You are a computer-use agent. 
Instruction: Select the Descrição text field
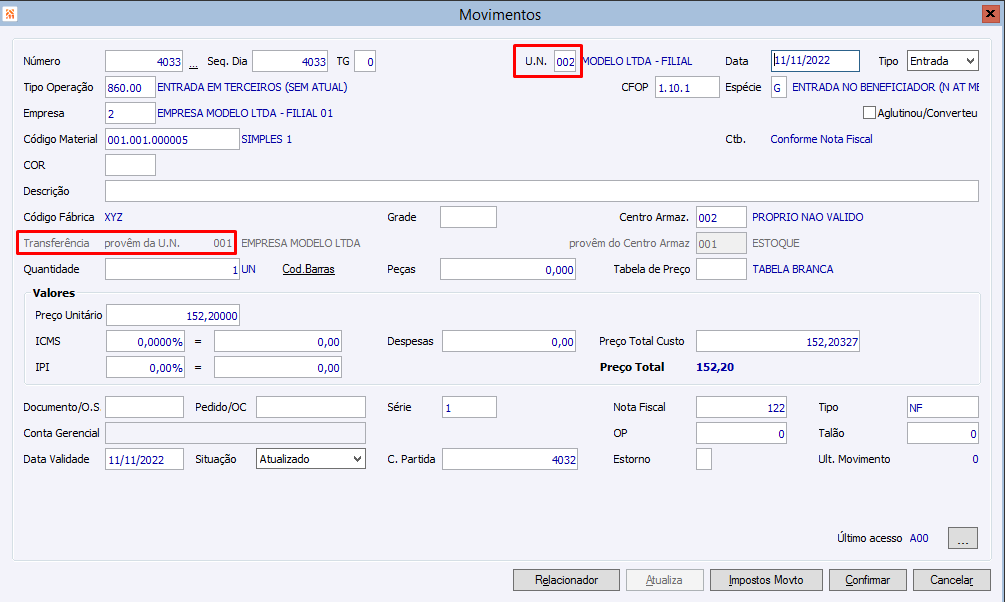pyautogui.click(x=542, y=191)
